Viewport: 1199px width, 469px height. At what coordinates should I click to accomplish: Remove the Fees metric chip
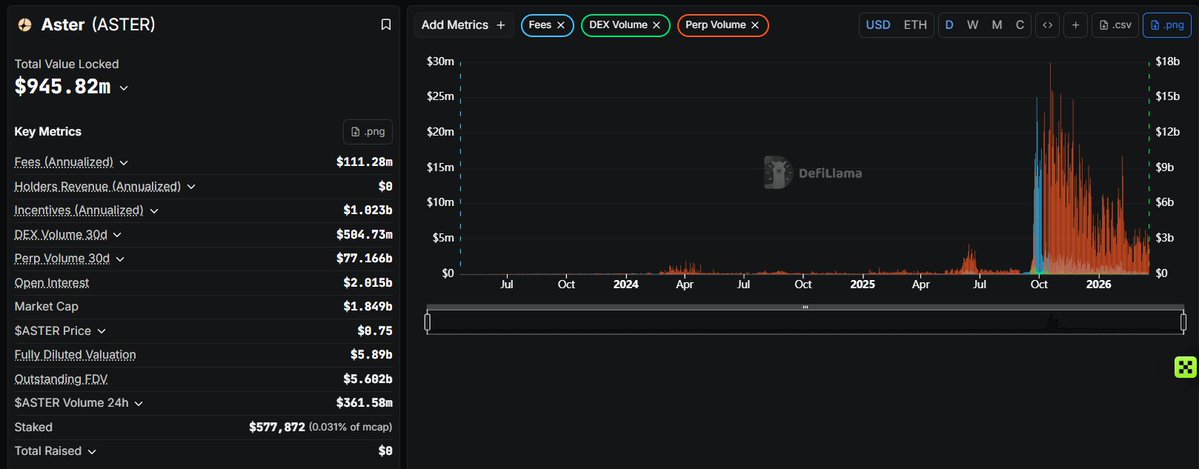[561, 25]
